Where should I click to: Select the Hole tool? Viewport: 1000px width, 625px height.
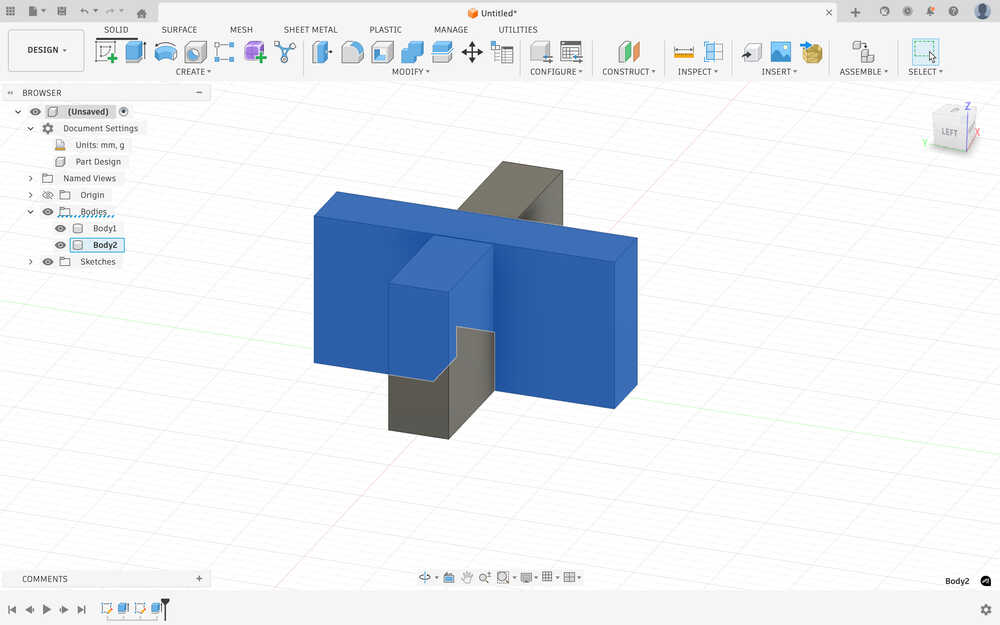(x=195, y=52)
